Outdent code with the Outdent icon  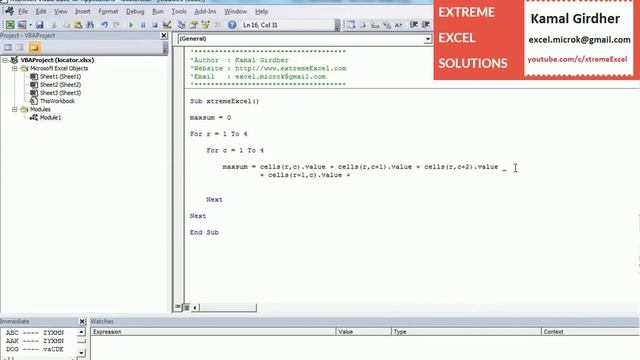[x=426, y=25]
